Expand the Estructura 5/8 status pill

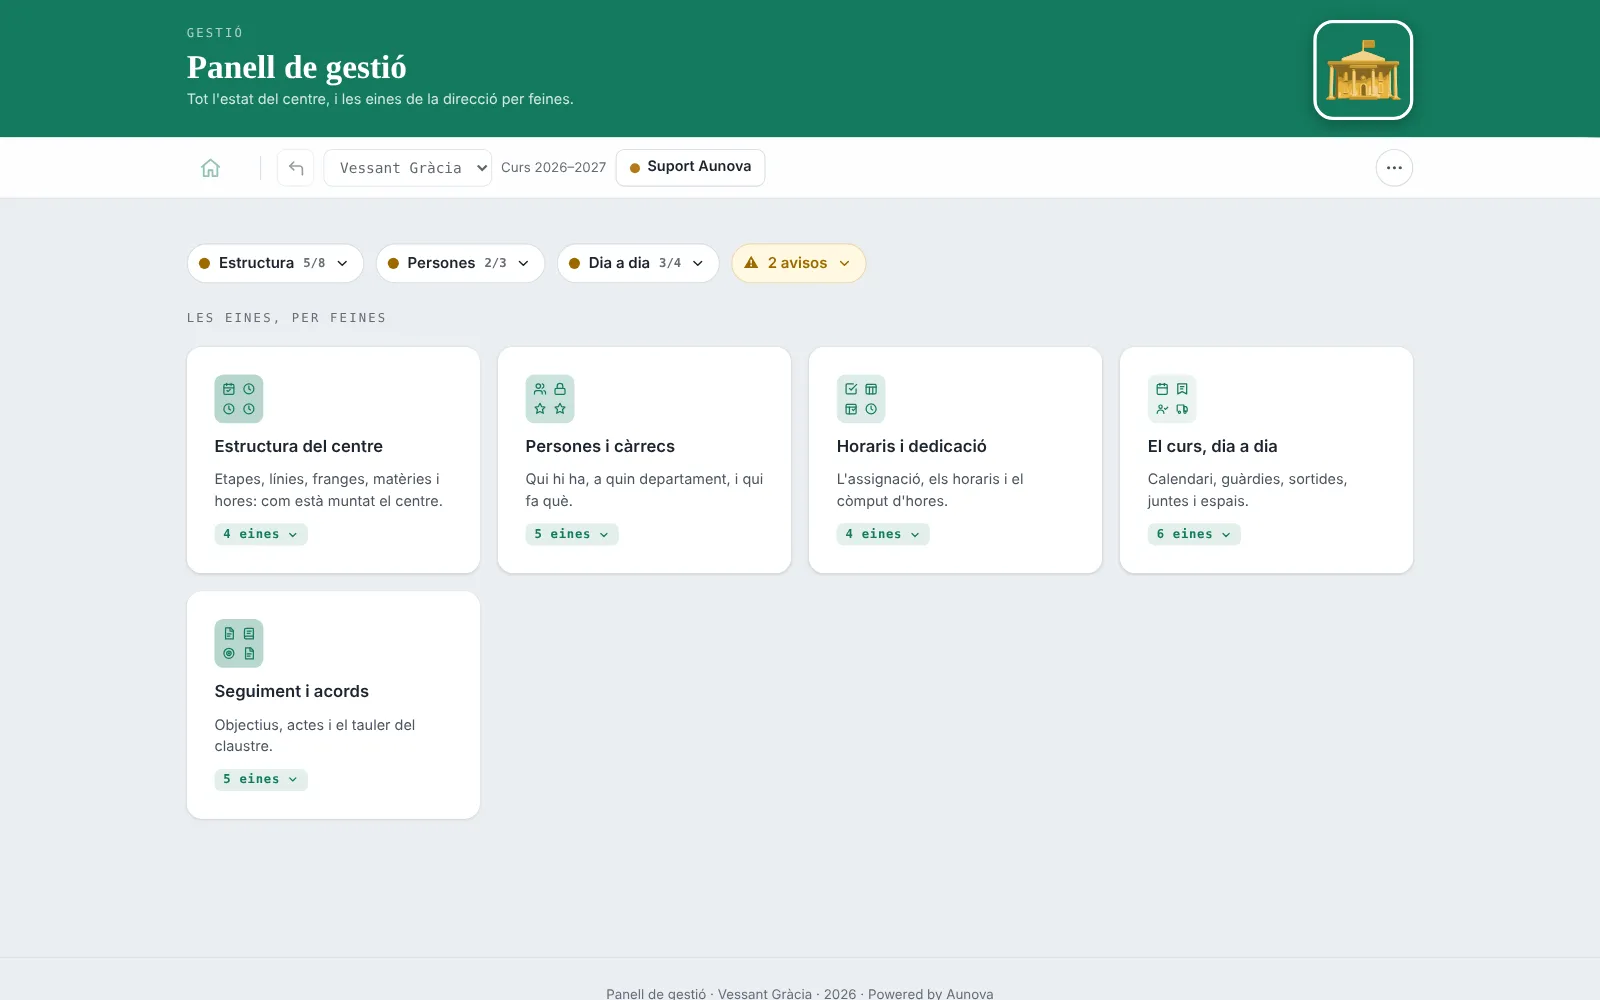click(275, 263)
